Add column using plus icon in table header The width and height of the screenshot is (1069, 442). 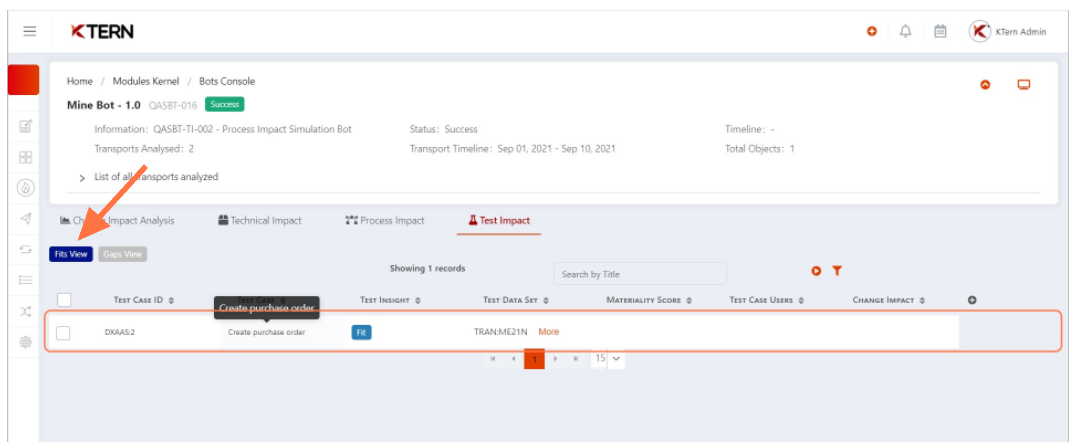973,299
